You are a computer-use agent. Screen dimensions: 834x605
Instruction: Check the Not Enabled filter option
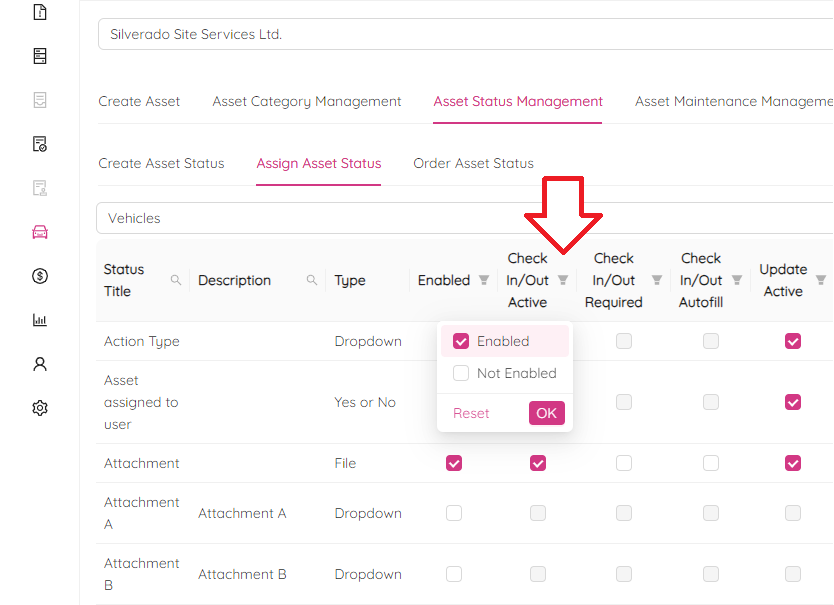coord(462,373)
